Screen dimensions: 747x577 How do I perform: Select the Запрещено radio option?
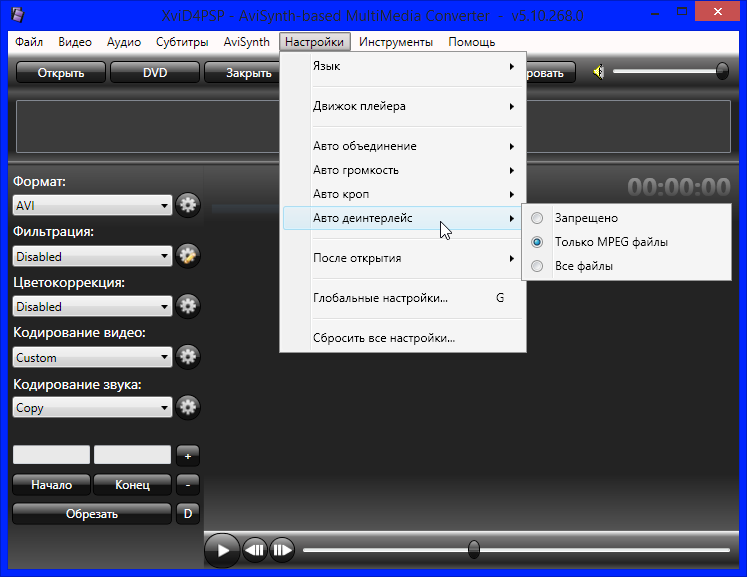(x=538, y=218)
